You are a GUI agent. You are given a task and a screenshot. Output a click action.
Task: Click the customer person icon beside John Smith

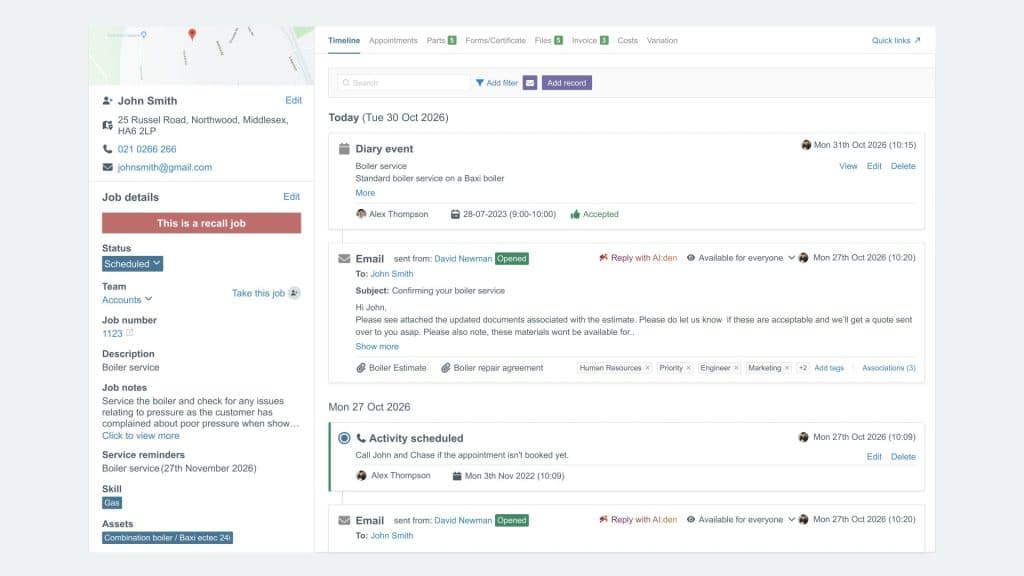[x=108, y=101]
